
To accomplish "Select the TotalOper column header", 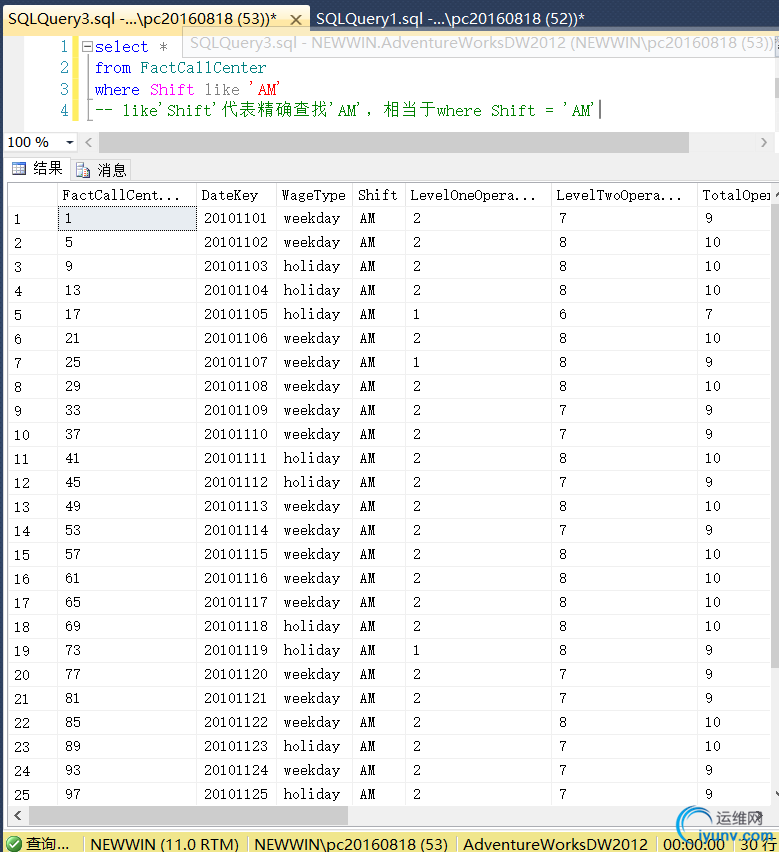I will click(x=734, y=195).
